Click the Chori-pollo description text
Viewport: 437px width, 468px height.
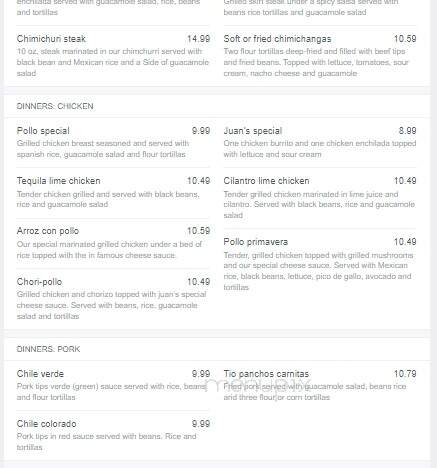coord(111,305)
